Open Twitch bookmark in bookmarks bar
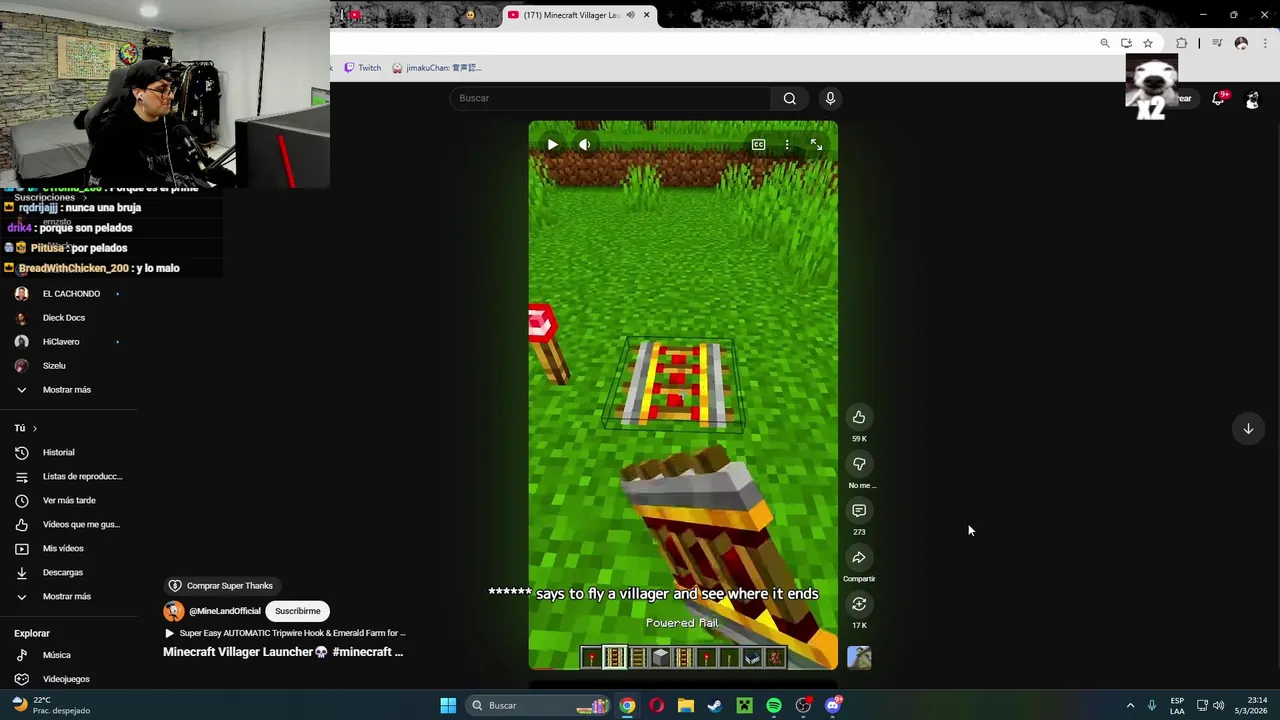The width and height of the screenshot is (1280, 720). pos(363,68)
